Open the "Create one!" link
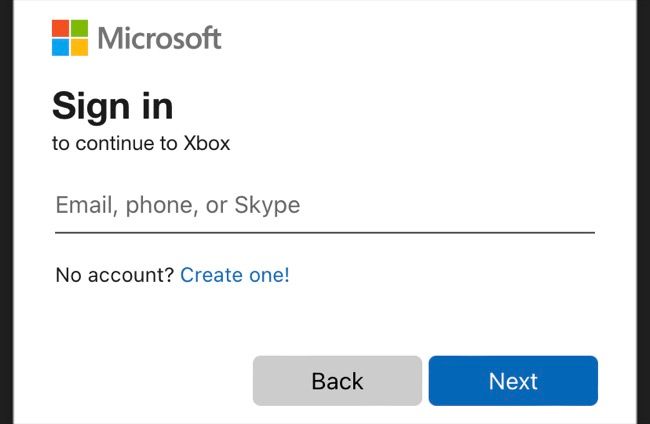This screenshot has width=650, height=424. click(235, 274)
